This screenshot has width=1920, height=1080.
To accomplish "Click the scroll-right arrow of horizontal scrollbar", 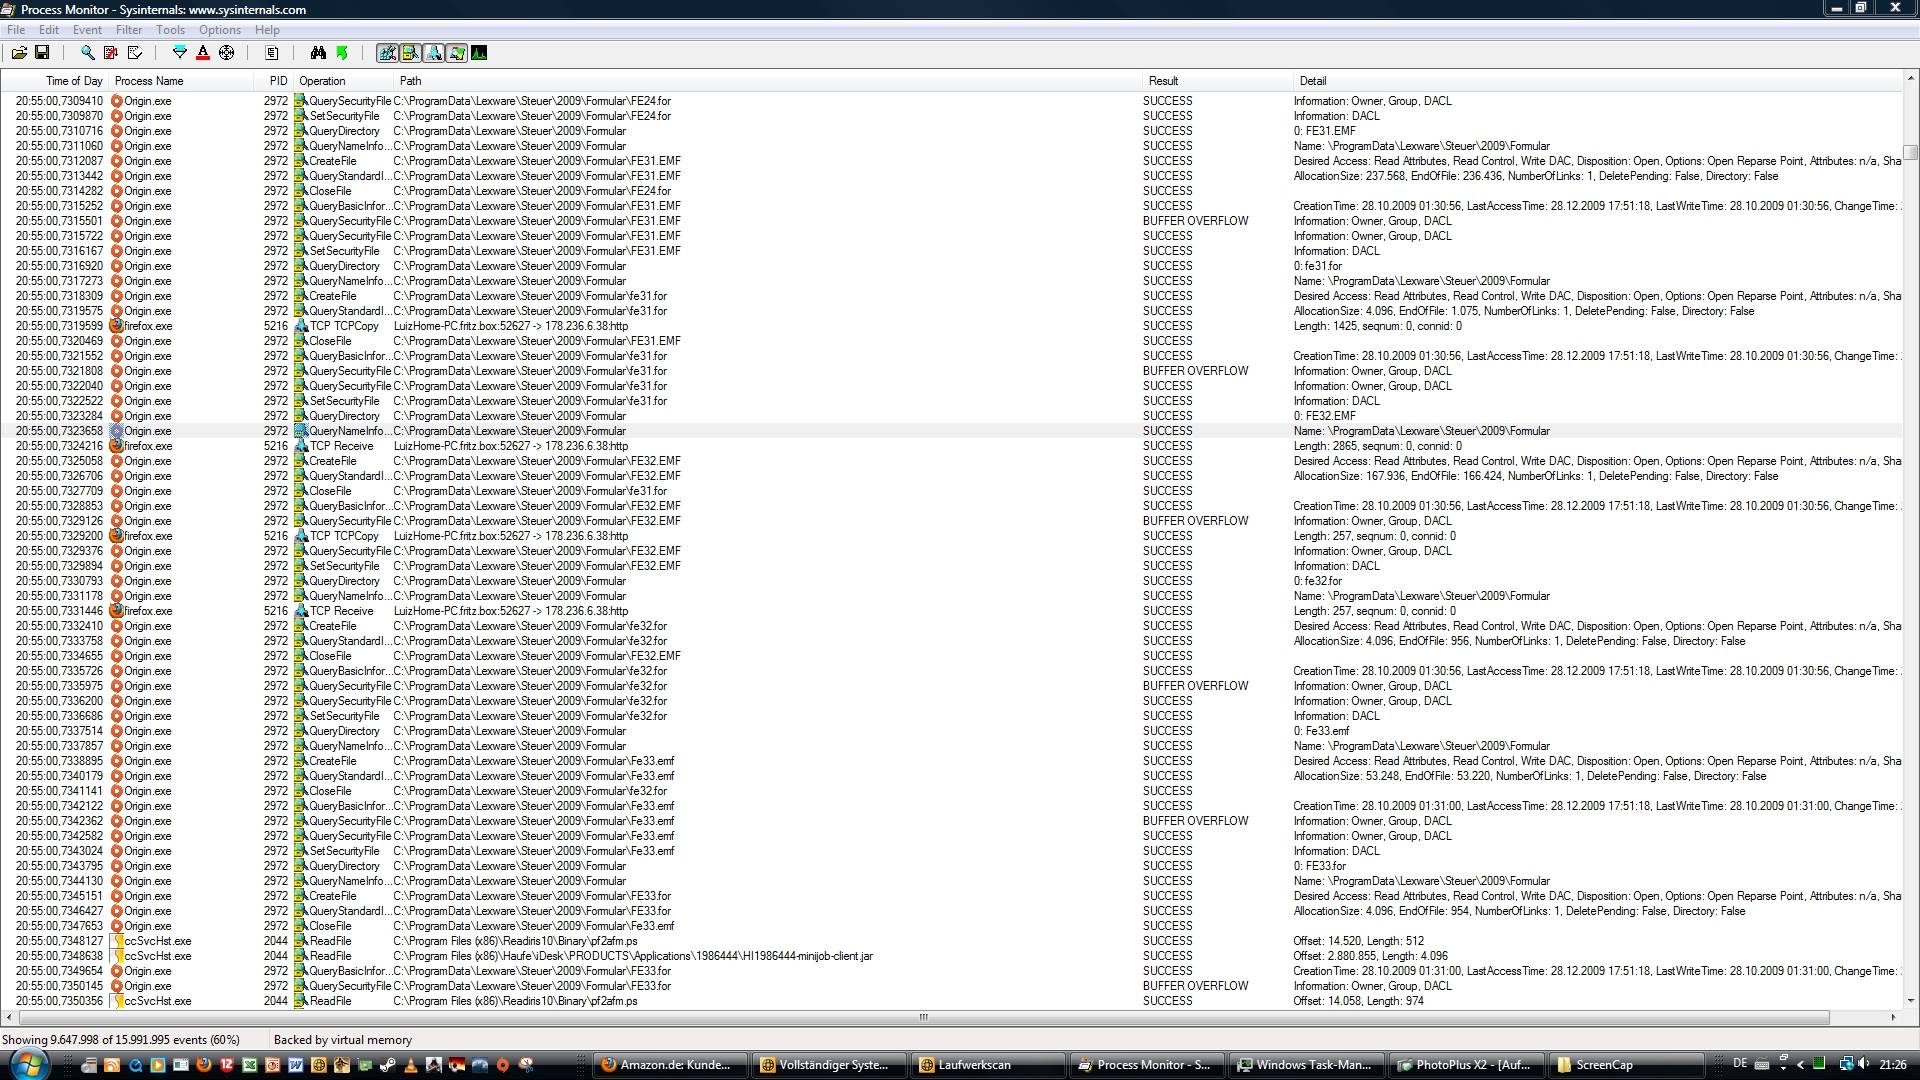I will pos(1893,1017).
